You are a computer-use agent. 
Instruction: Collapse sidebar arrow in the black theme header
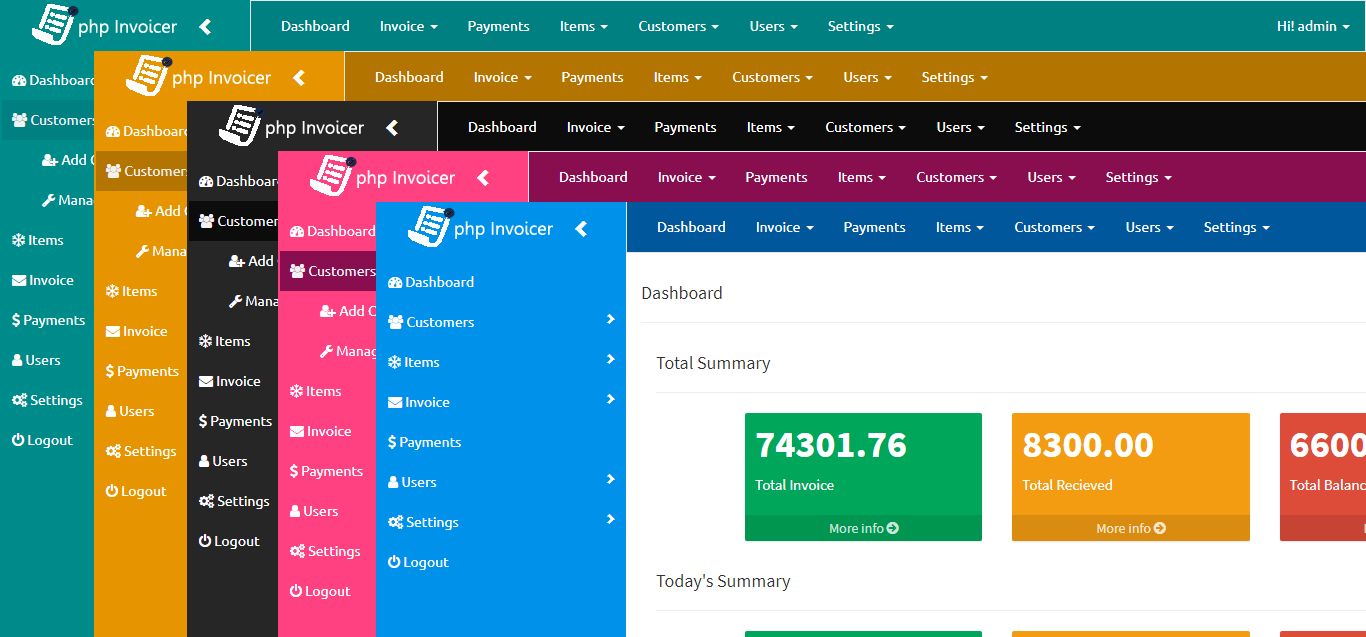392,128
